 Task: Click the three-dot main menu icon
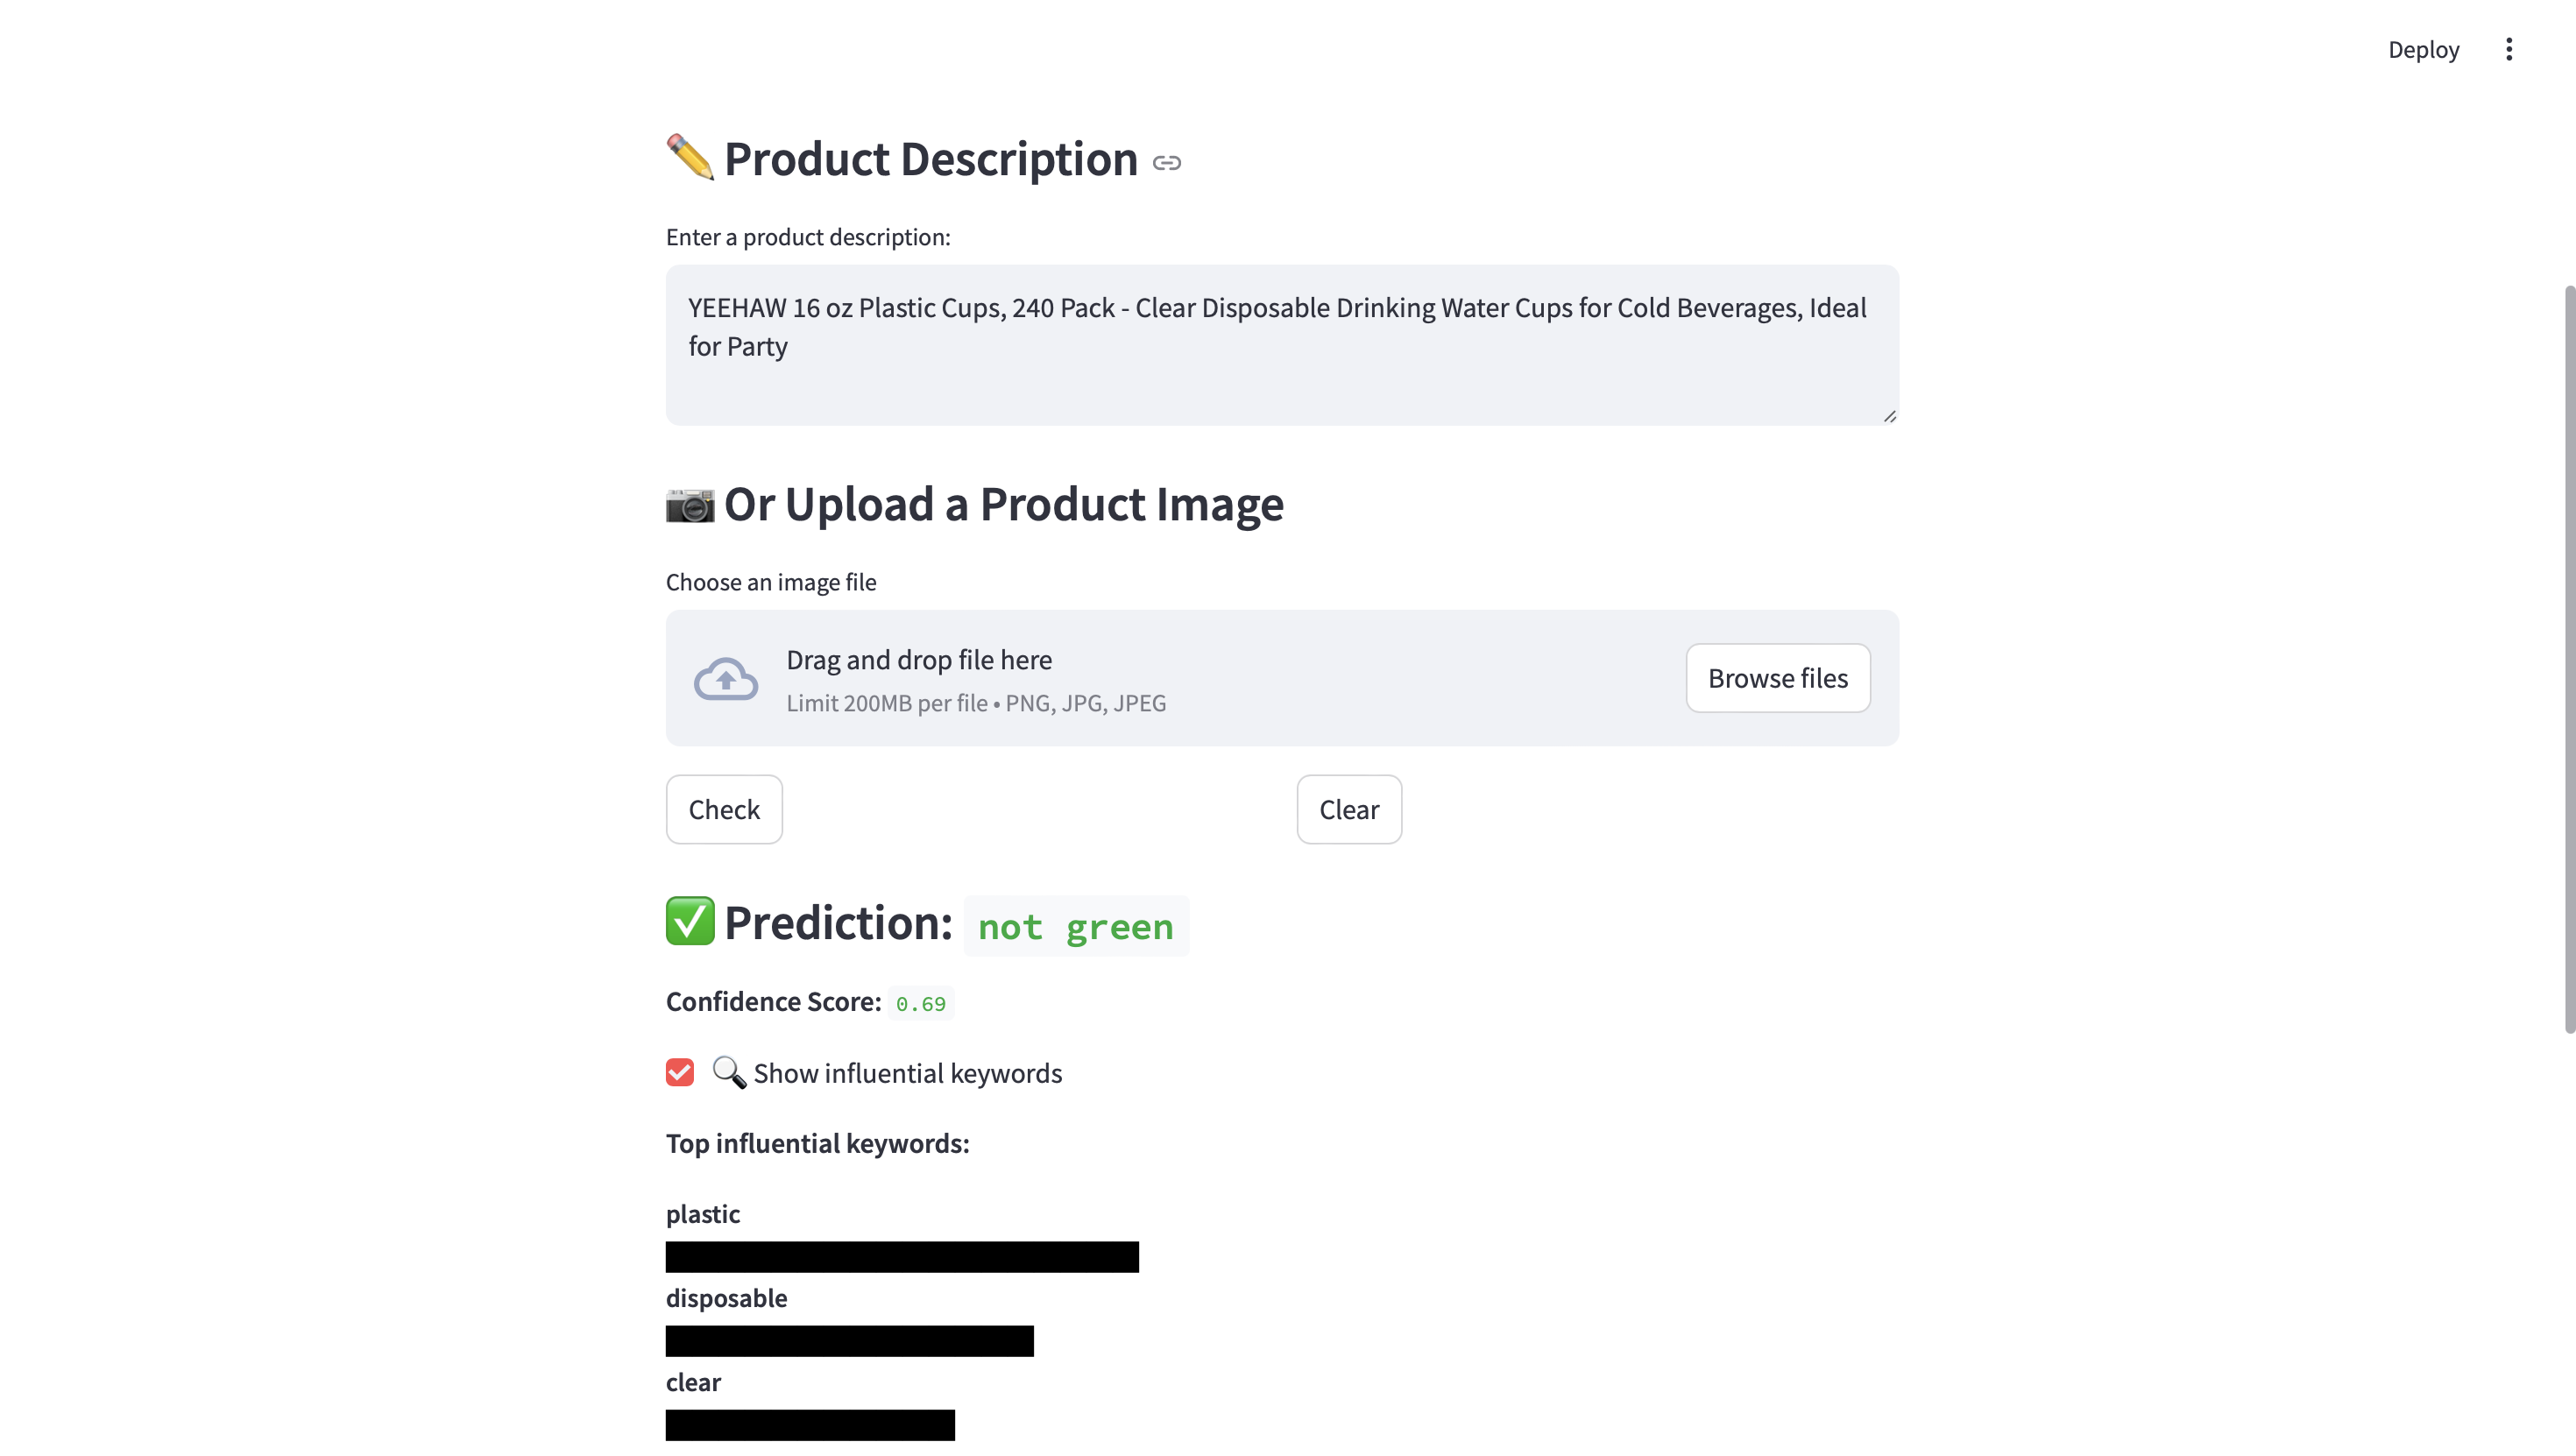2508,50
